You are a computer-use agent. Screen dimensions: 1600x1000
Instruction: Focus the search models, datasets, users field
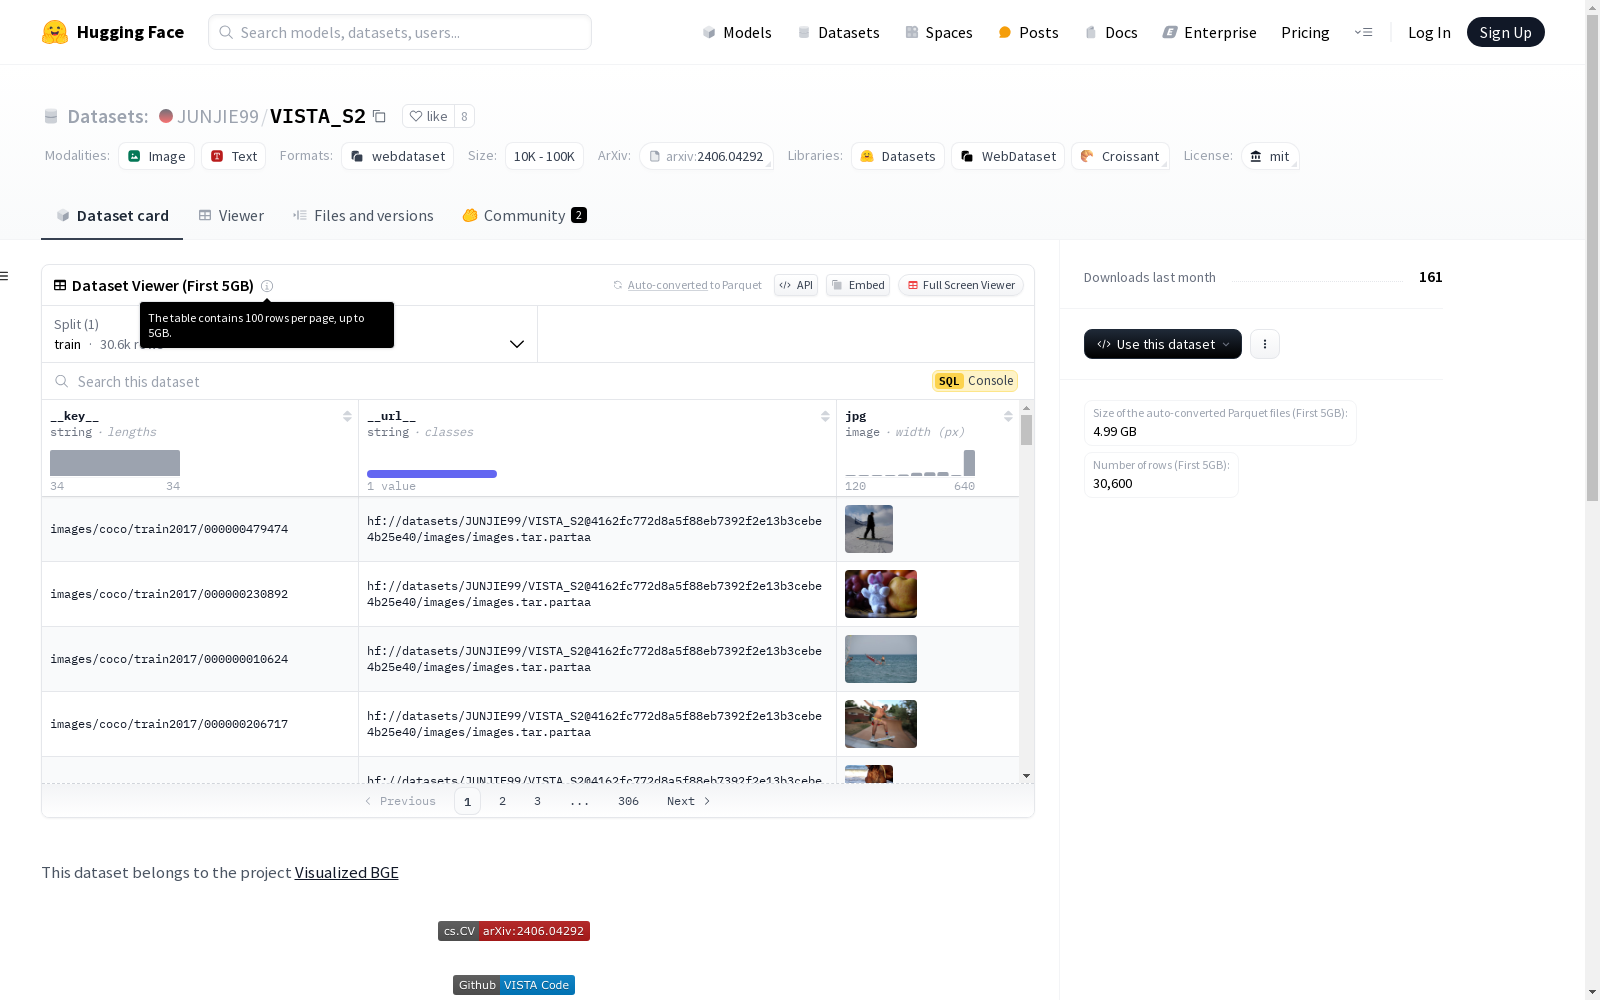(x=400, y=32)
